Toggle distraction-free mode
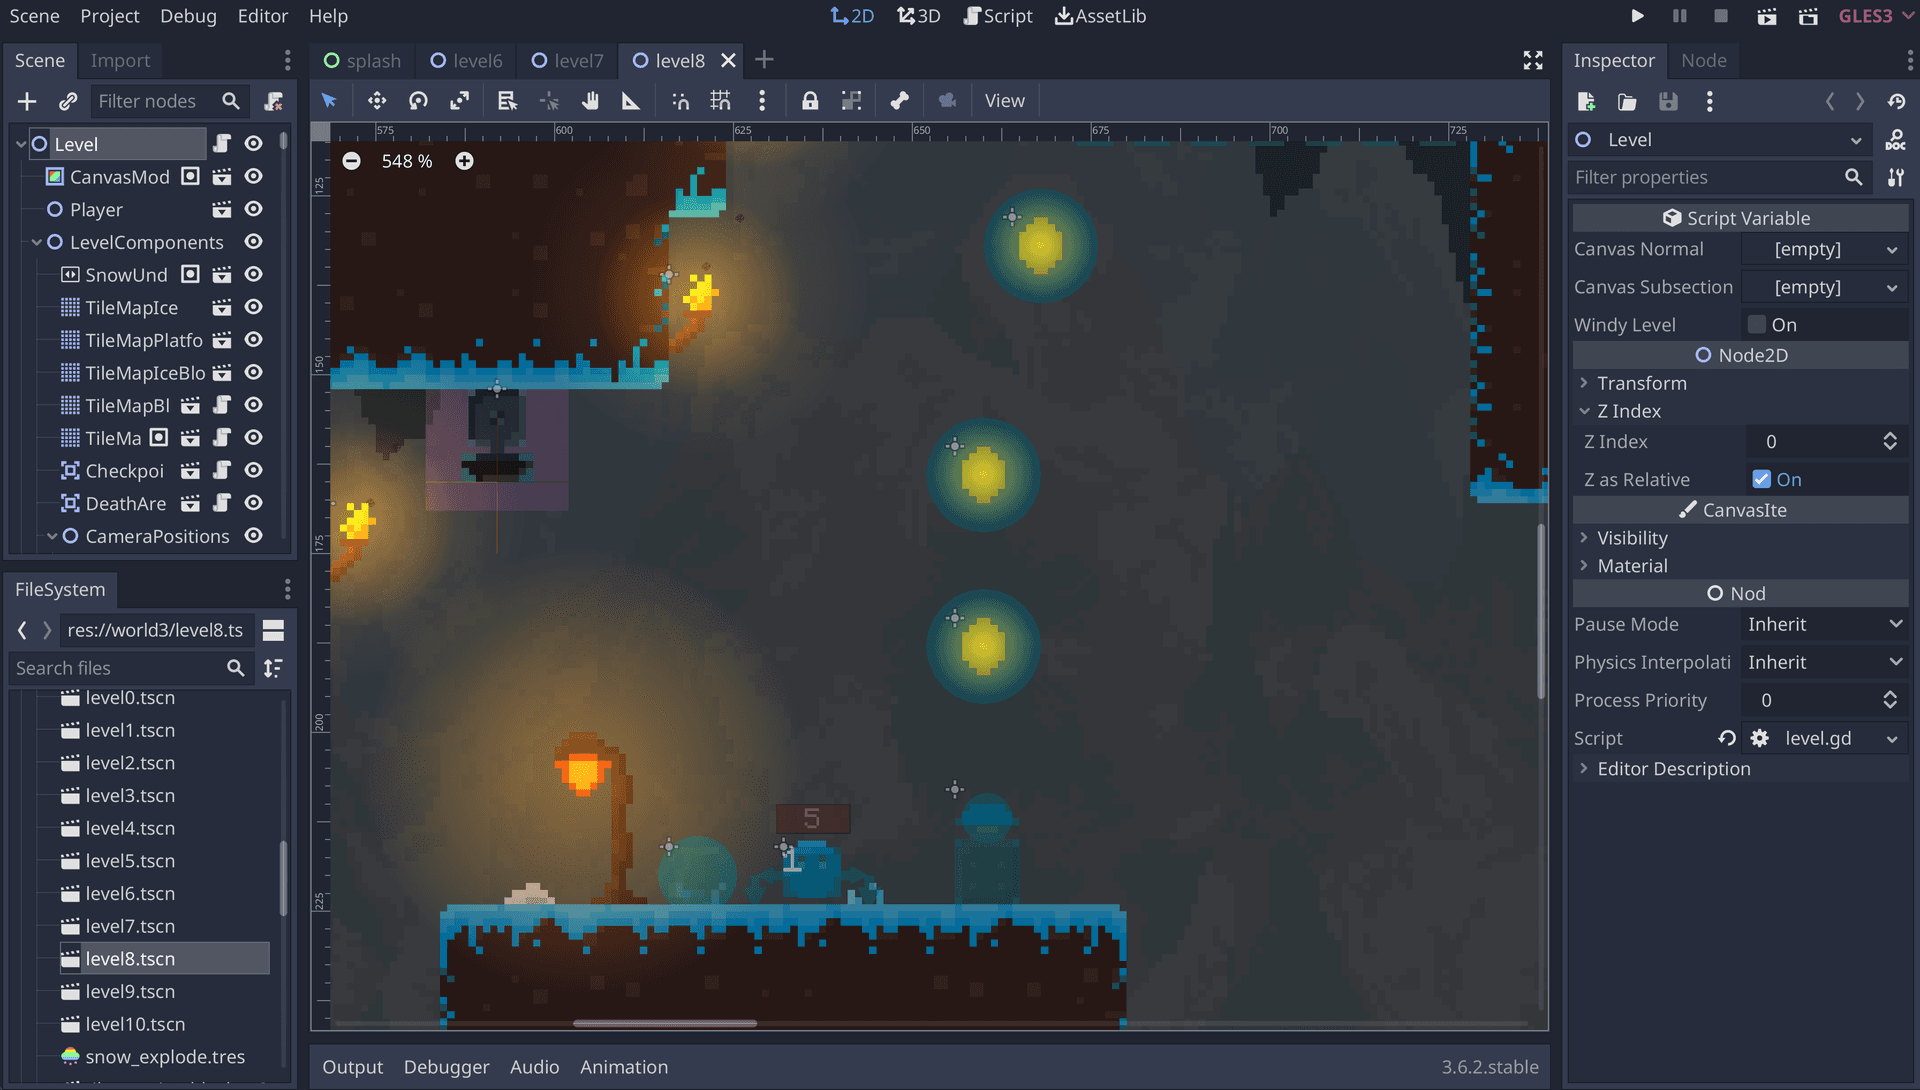 pyautogui.click(x=1533, y=60)
